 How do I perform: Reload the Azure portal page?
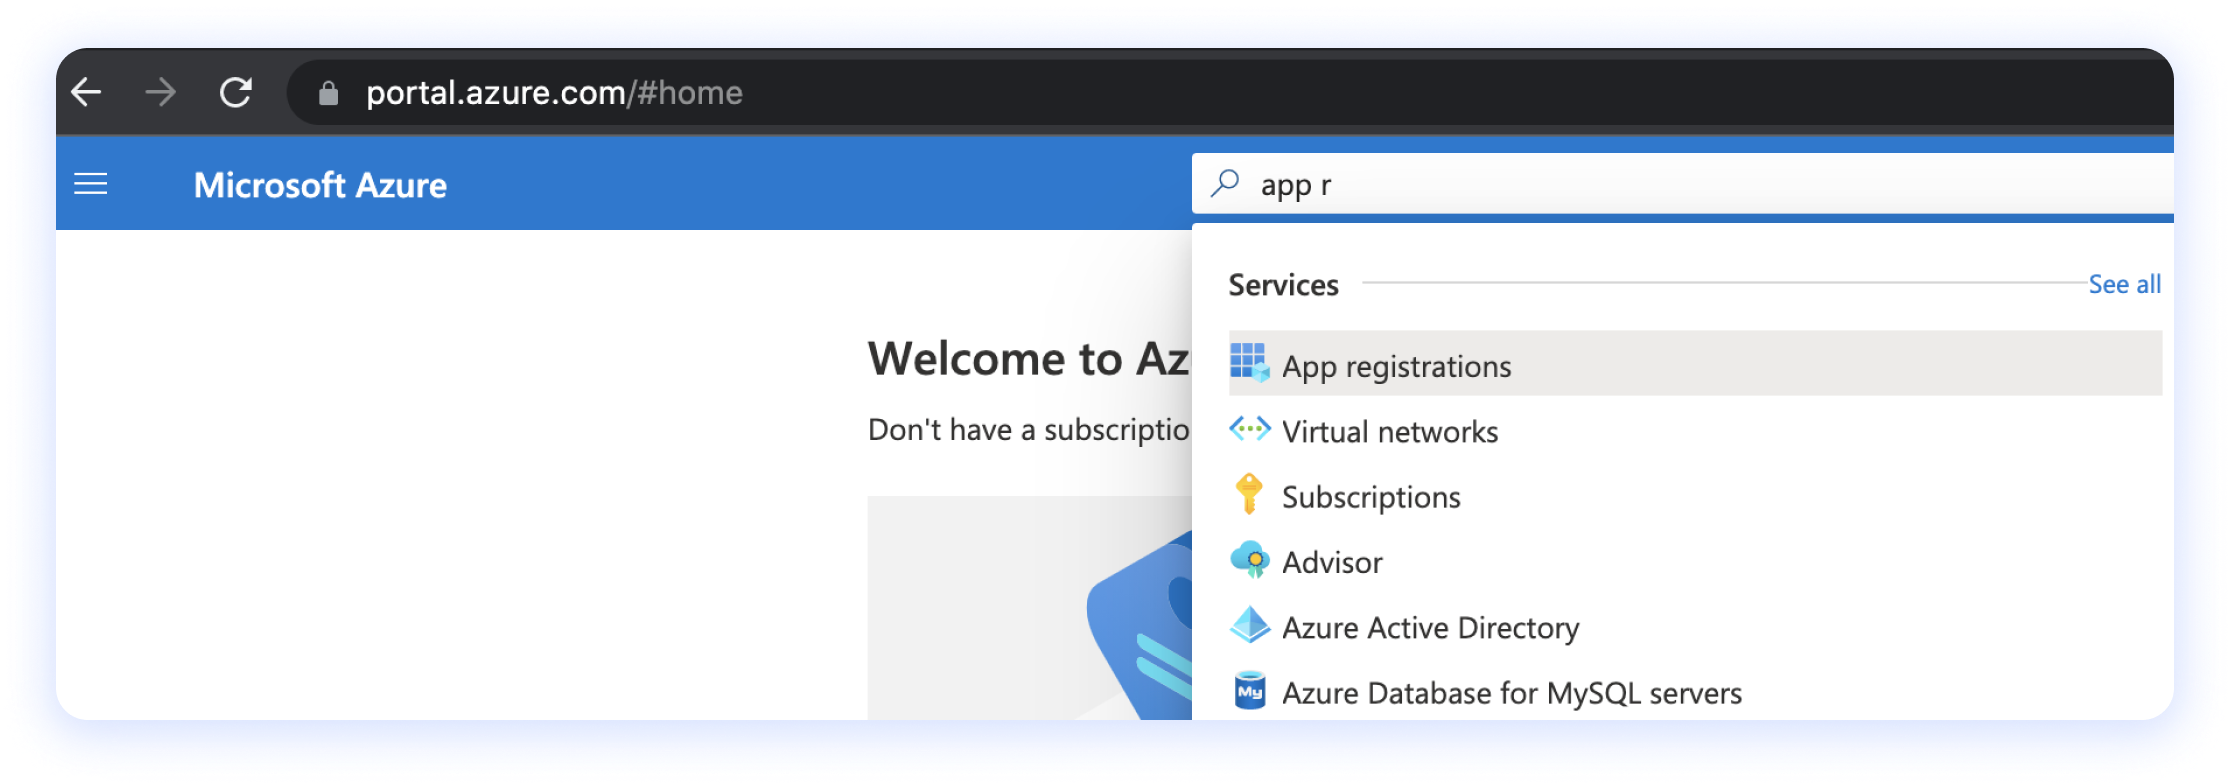pyautogui.click(x=236, y=93)
